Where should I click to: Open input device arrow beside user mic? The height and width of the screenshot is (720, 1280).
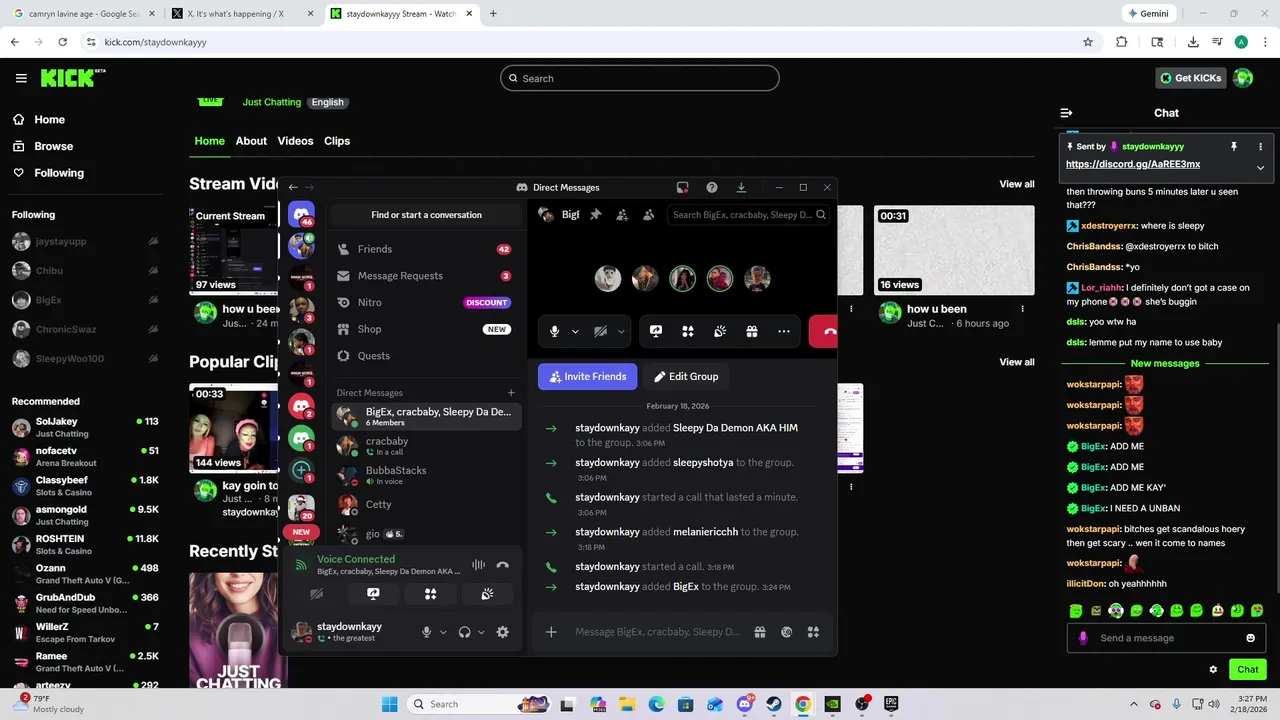coord(443,632)
